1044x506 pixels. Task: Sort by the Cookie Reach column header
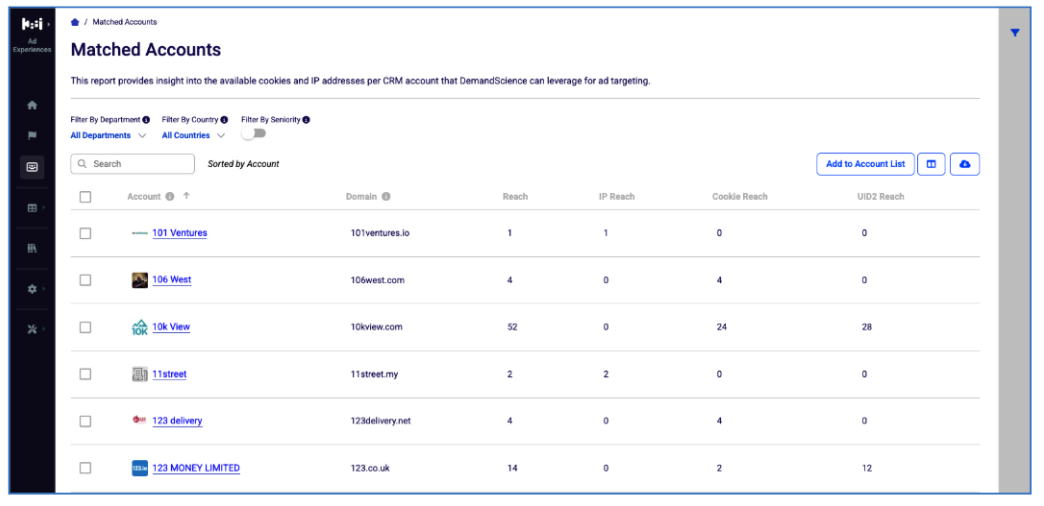(x=740, y=196)
